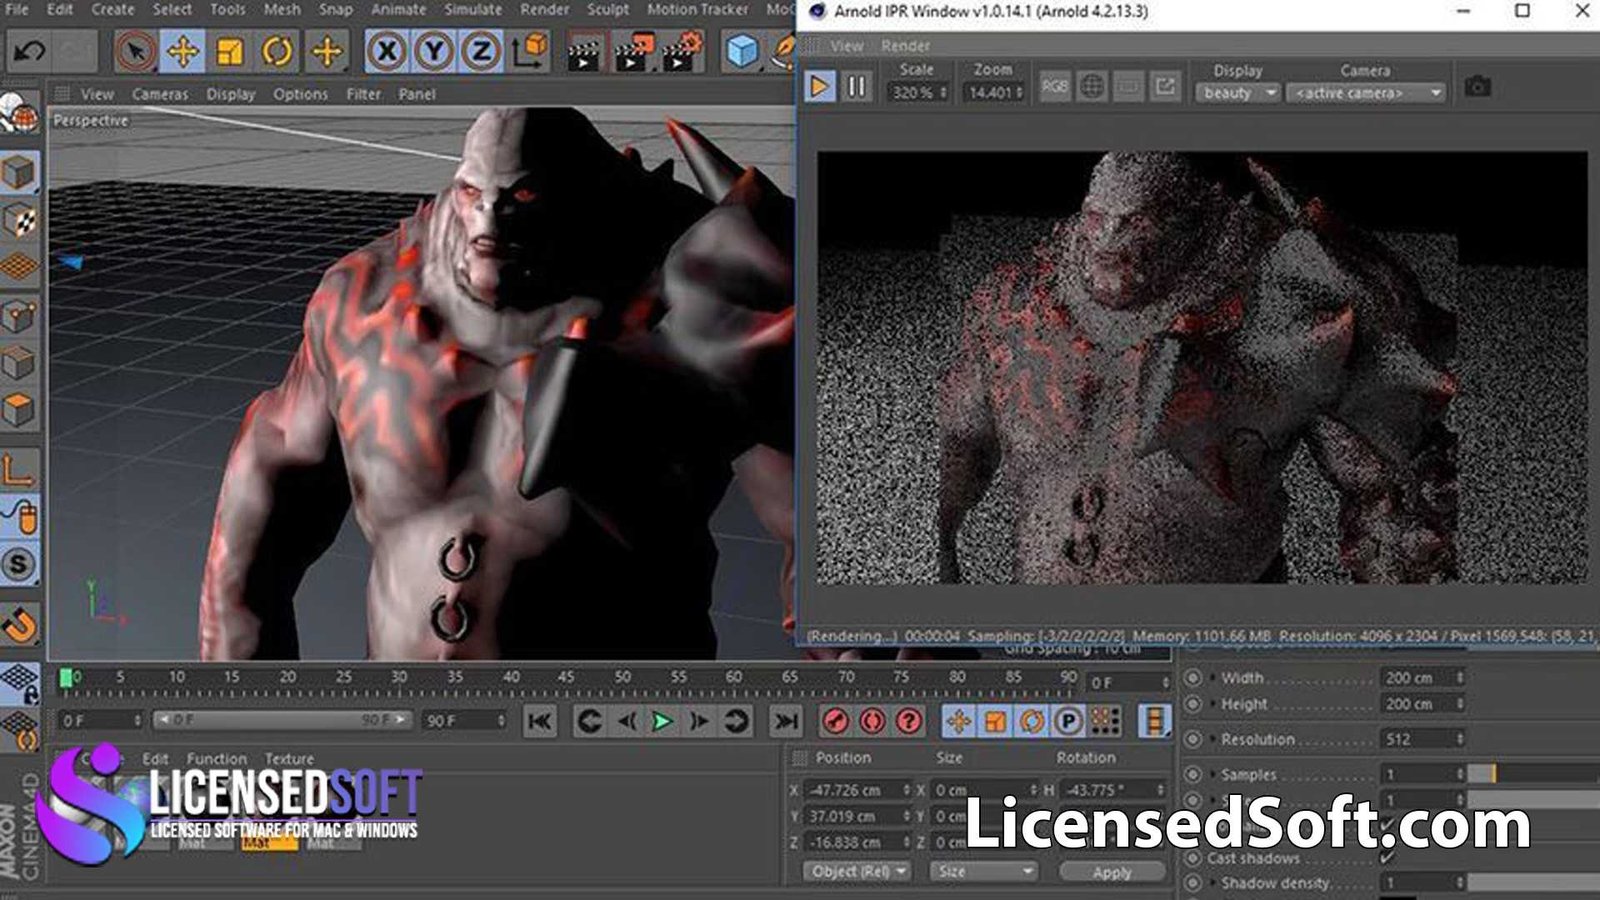Click Rotation H field -43.775
Viewport: 1600px width, 900px height.
coord(1112,790)
